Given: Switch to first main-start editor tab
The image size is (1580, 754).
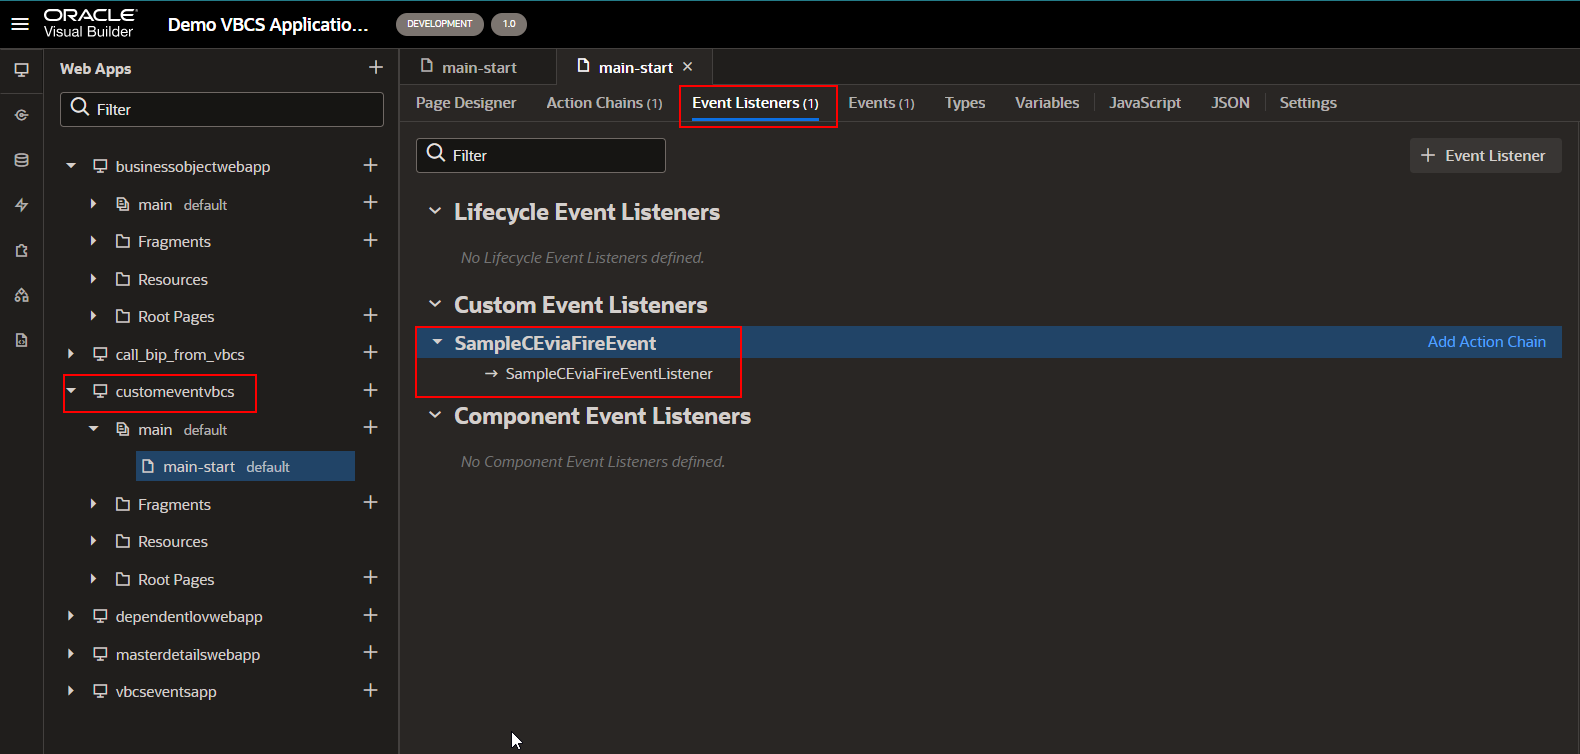Looking at the screenshot, I should [x=478, y=67].
